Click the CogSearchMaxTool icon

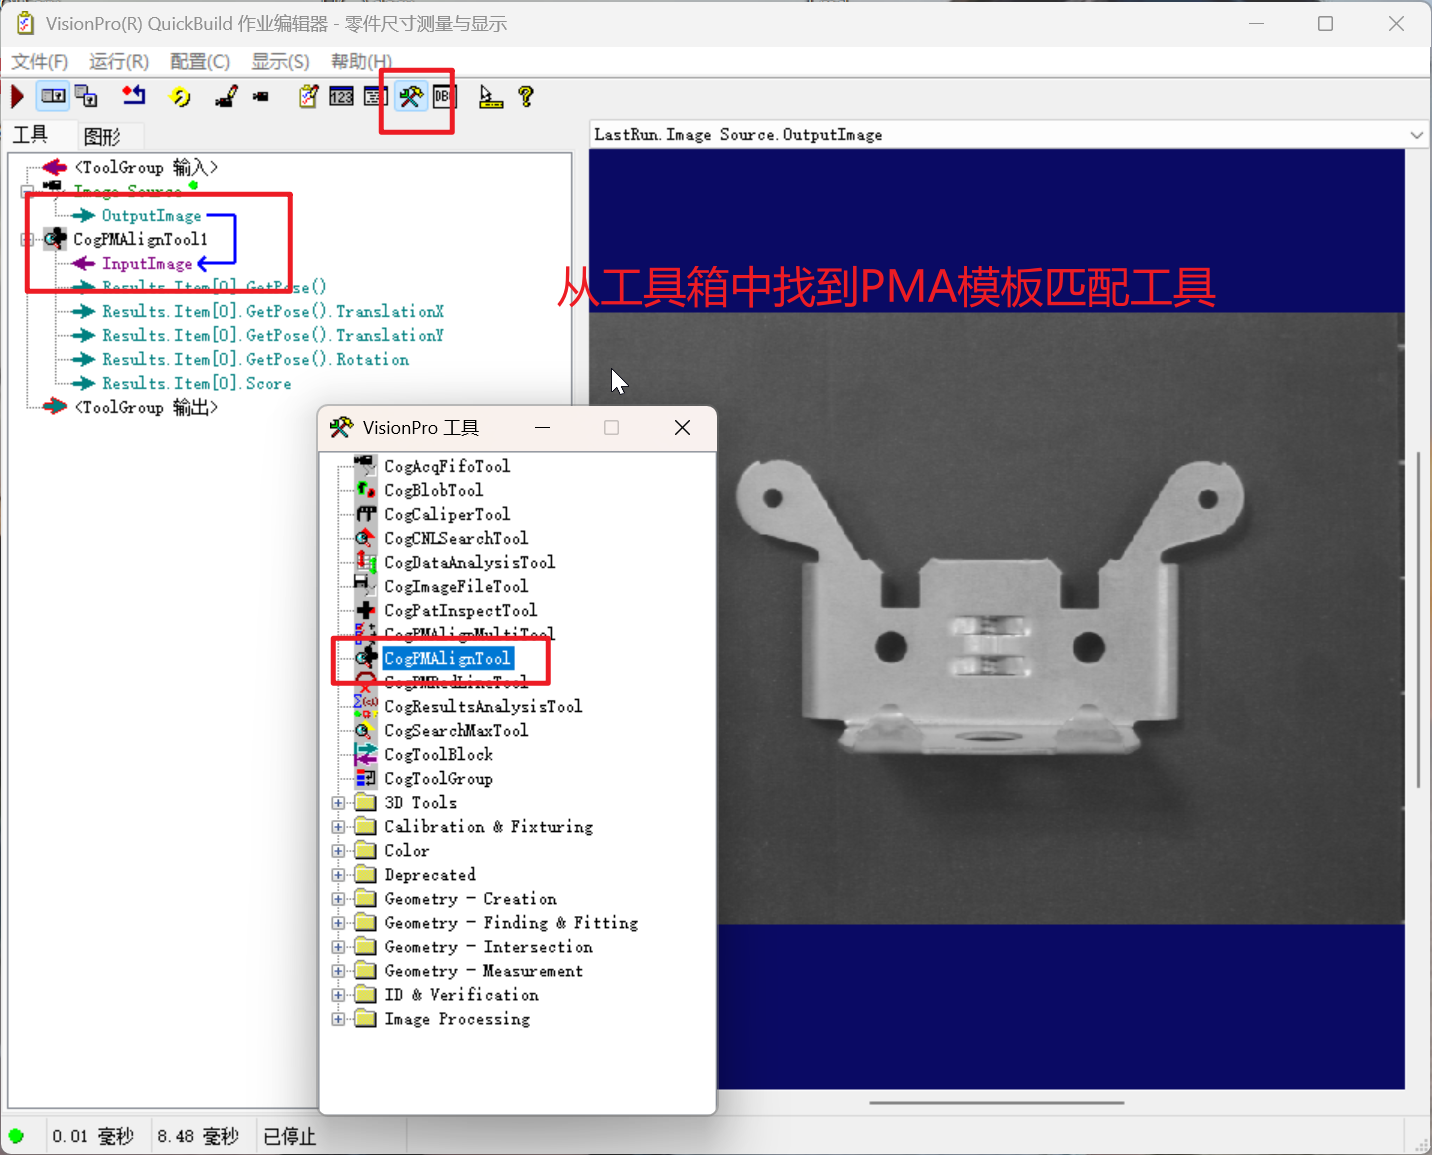(366, 730)
